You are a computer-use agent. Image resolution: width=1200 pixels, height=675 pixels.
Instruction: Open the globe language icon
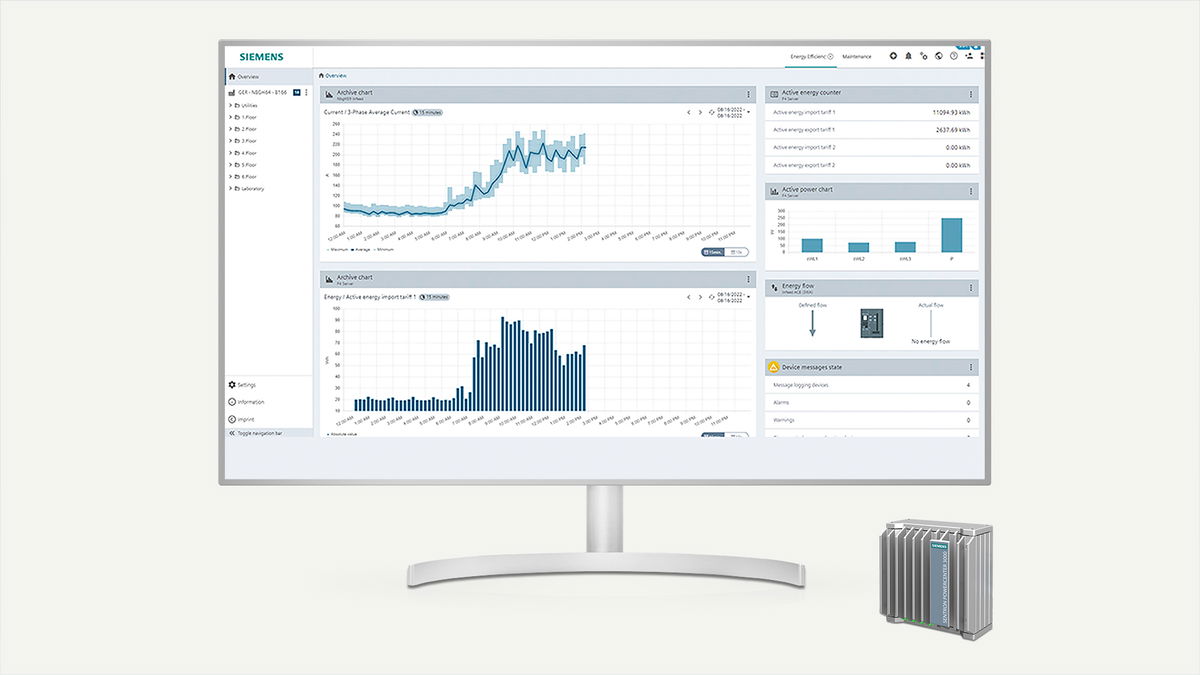tap(938, 56)
